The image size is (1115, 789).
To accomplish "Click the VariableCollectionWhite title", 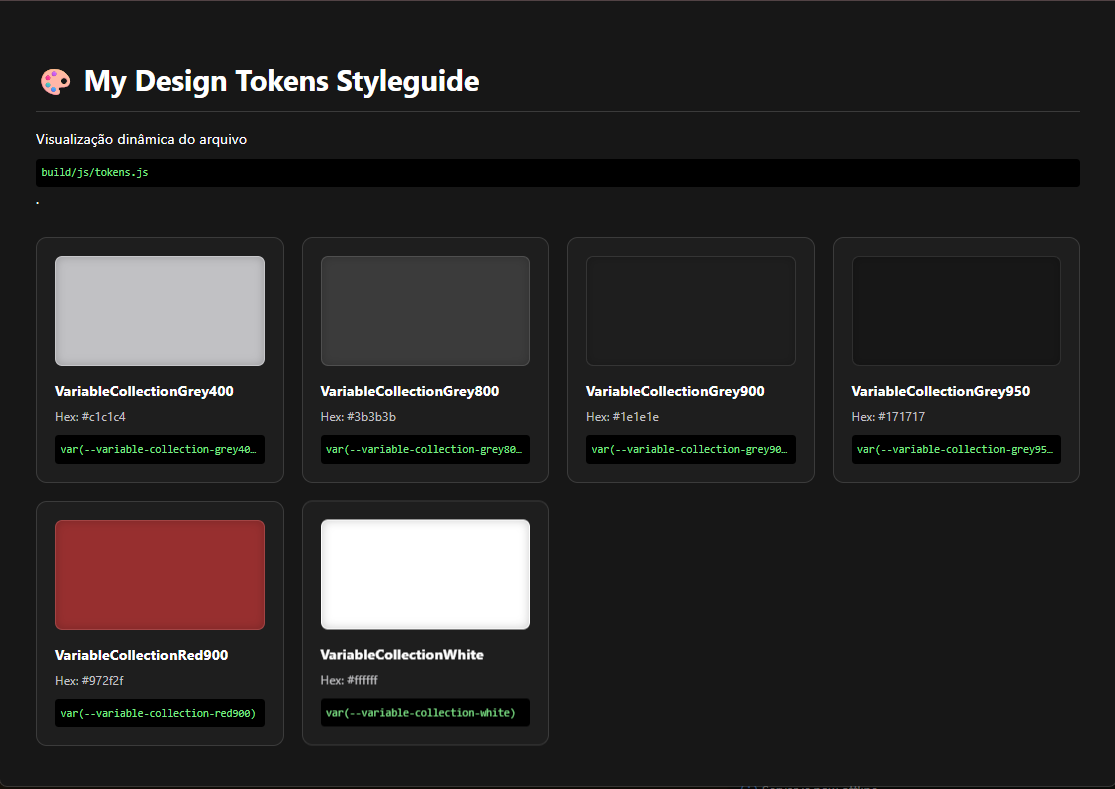I will point(402,655).
